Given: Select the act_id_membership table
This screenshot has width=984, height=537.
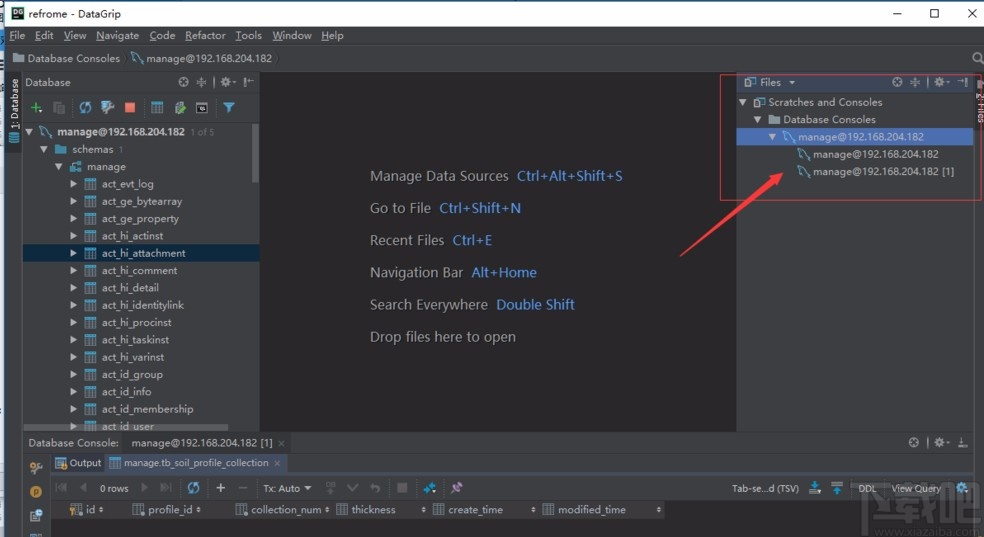Looking at the screenshot, I should click(x=147, y=409).
